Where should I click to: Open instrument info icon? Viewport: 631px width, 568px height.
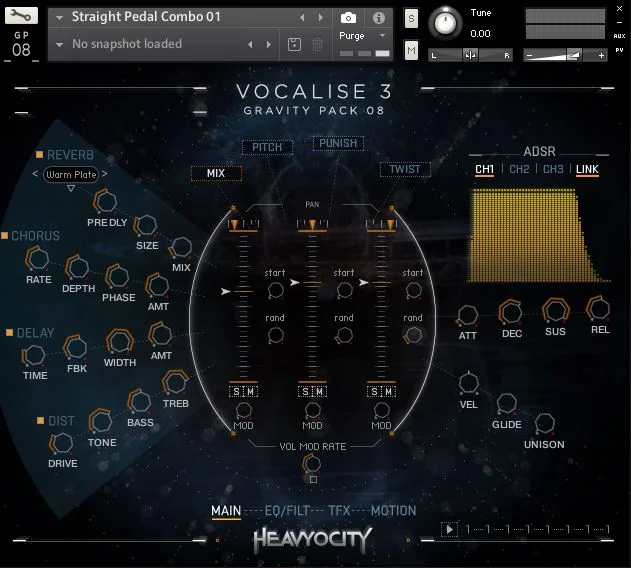point(379,18)
